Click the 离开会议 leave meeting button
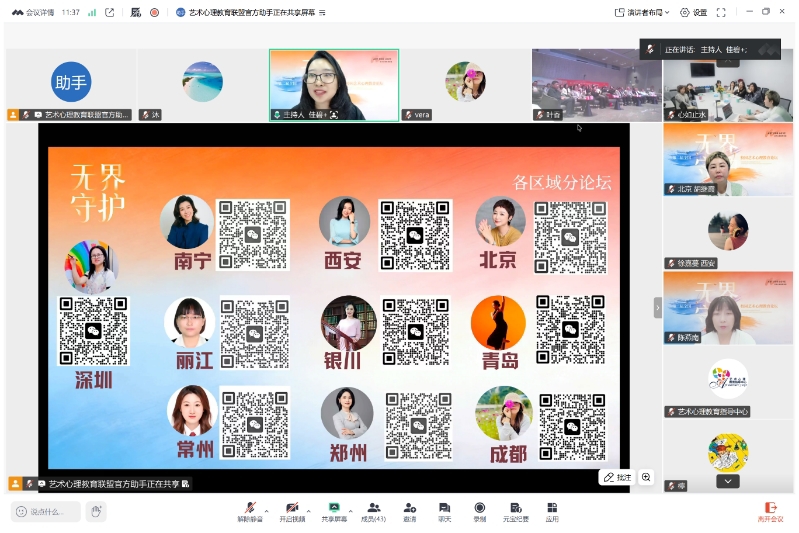The width and height of the screenshot is (799, 533). [x=770, y=511]
